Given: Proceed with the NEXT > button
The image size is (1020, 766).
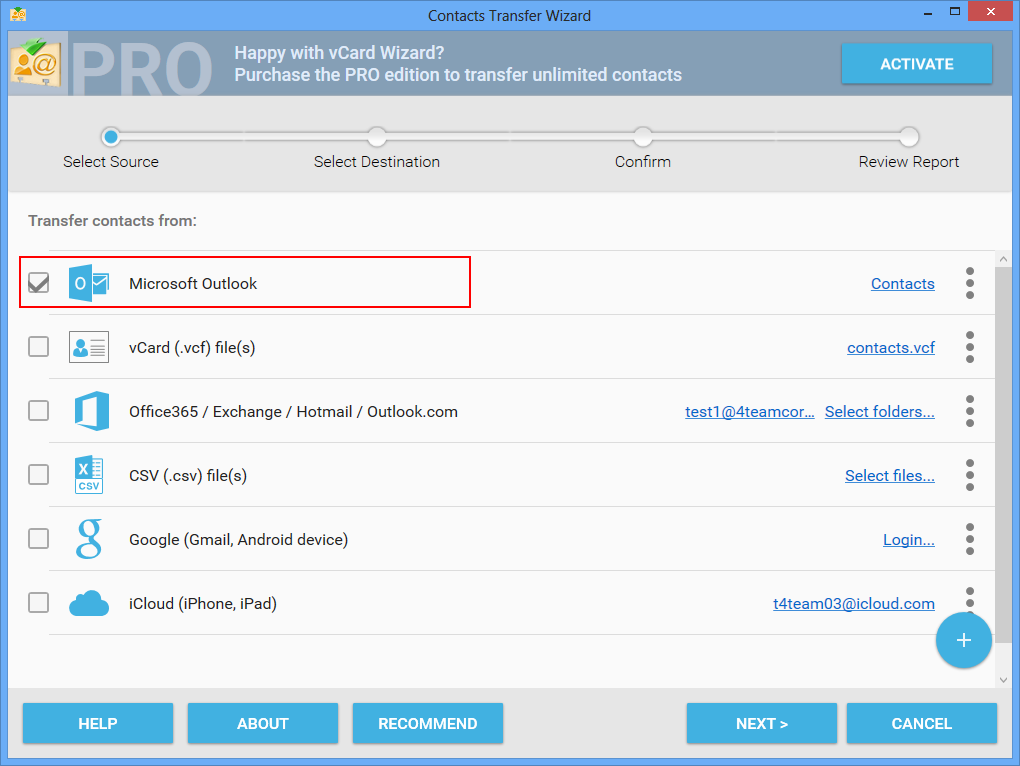Looking at the screenshot, I should pos(762,723).
